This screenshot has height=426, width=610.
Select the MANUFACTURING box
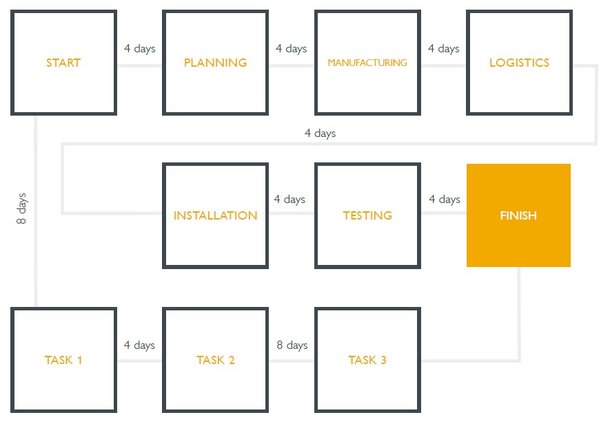(367, 63)
